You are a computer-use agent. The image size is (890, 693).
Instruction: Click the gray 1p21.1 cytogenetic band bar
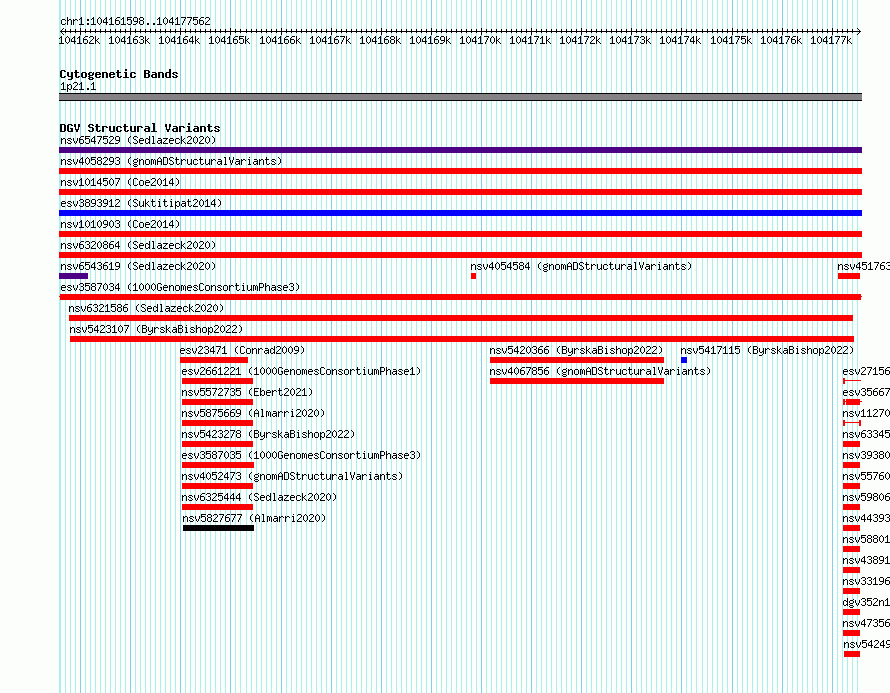pyautogui.click(x=460, y=97)
